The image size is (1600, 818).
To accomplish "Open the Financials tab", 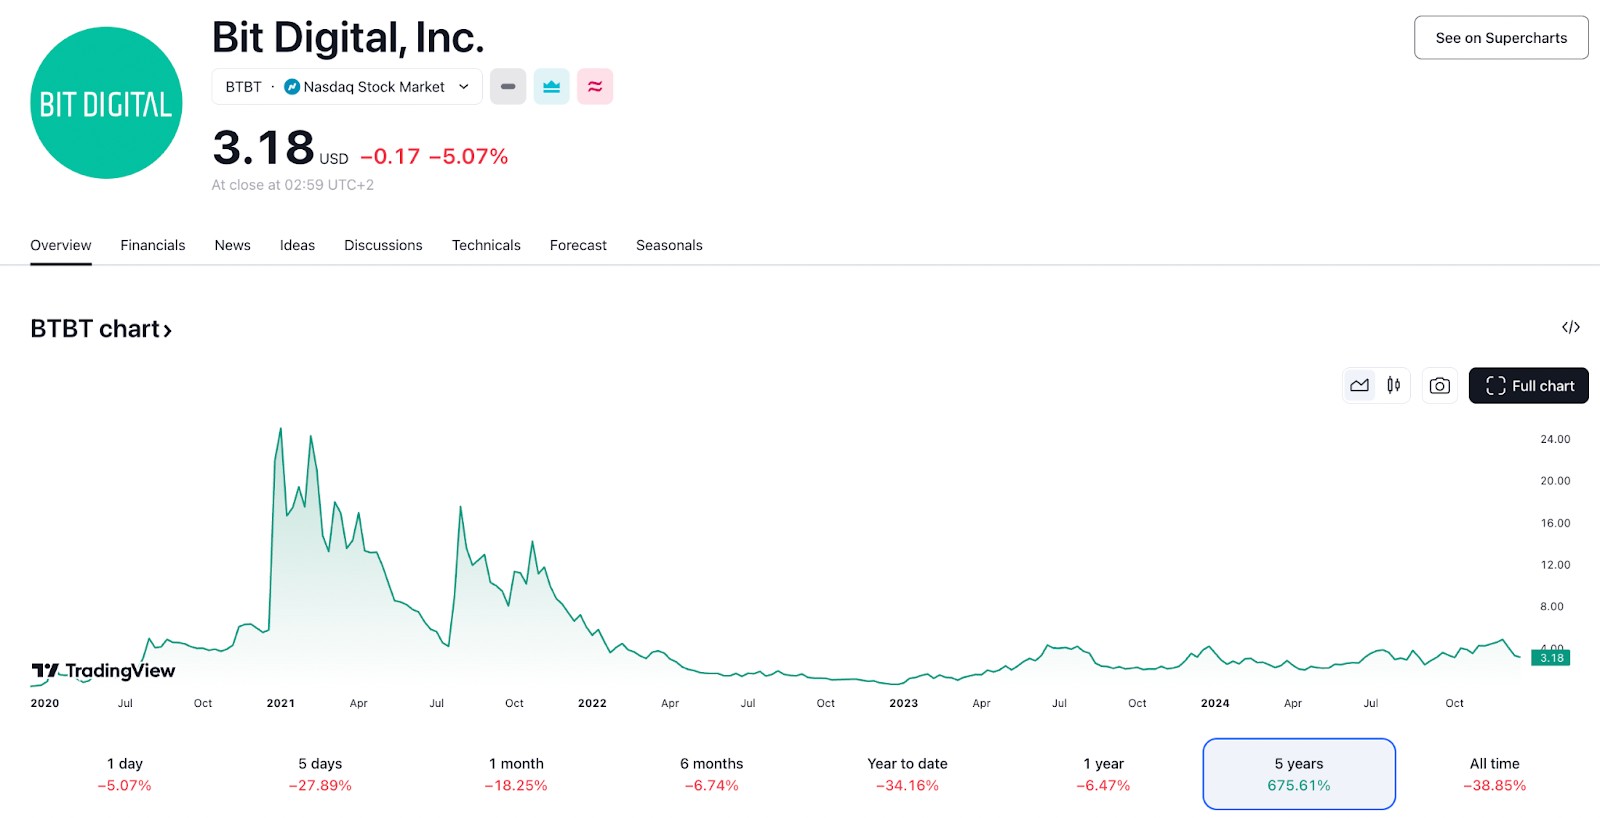I will coord(153,245).
